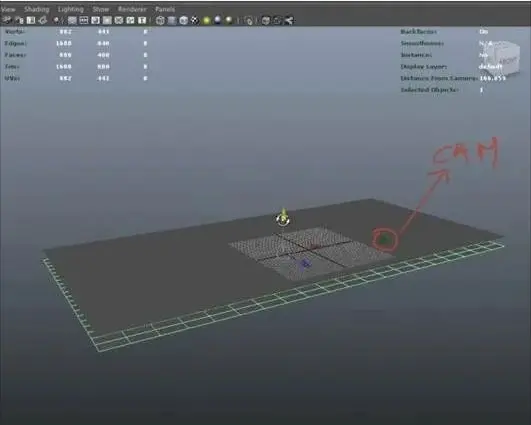Viewport: 531px width, 425px height.
Task: Open the View panel menu
Action: [x=8, y=9]
